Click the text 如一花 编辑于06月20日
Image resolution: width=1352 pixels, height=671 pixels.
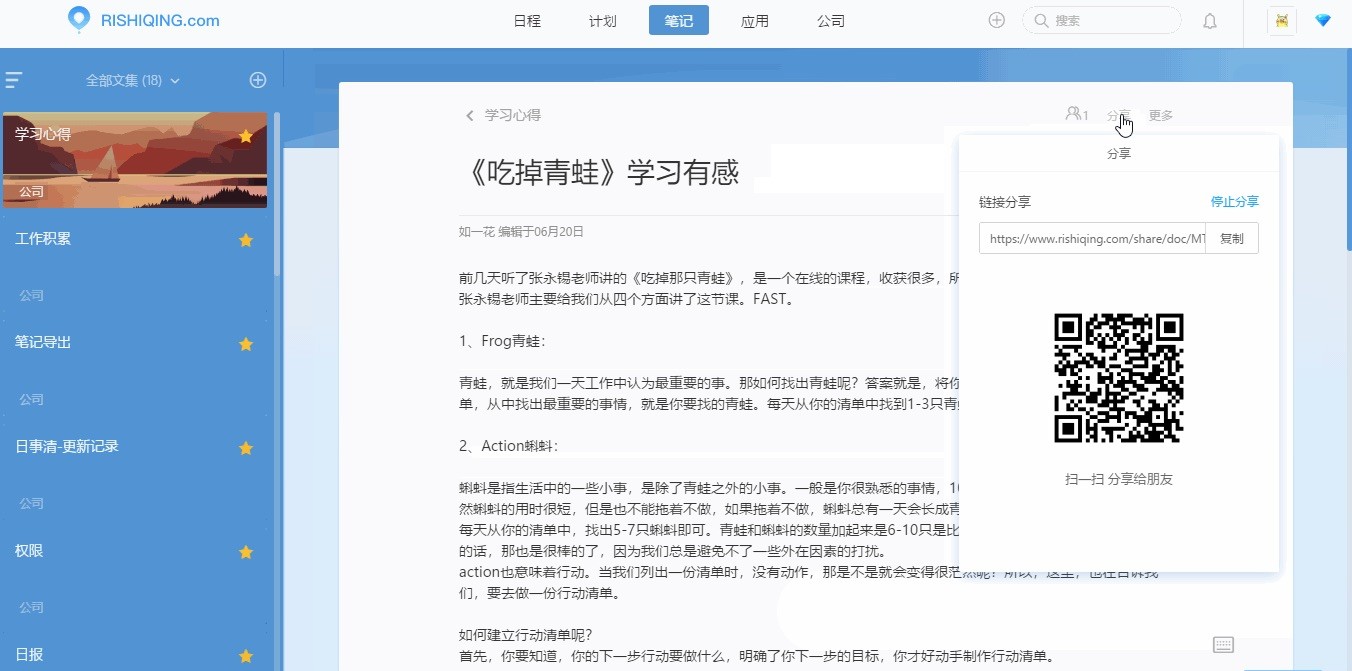(x=521, y=232)
